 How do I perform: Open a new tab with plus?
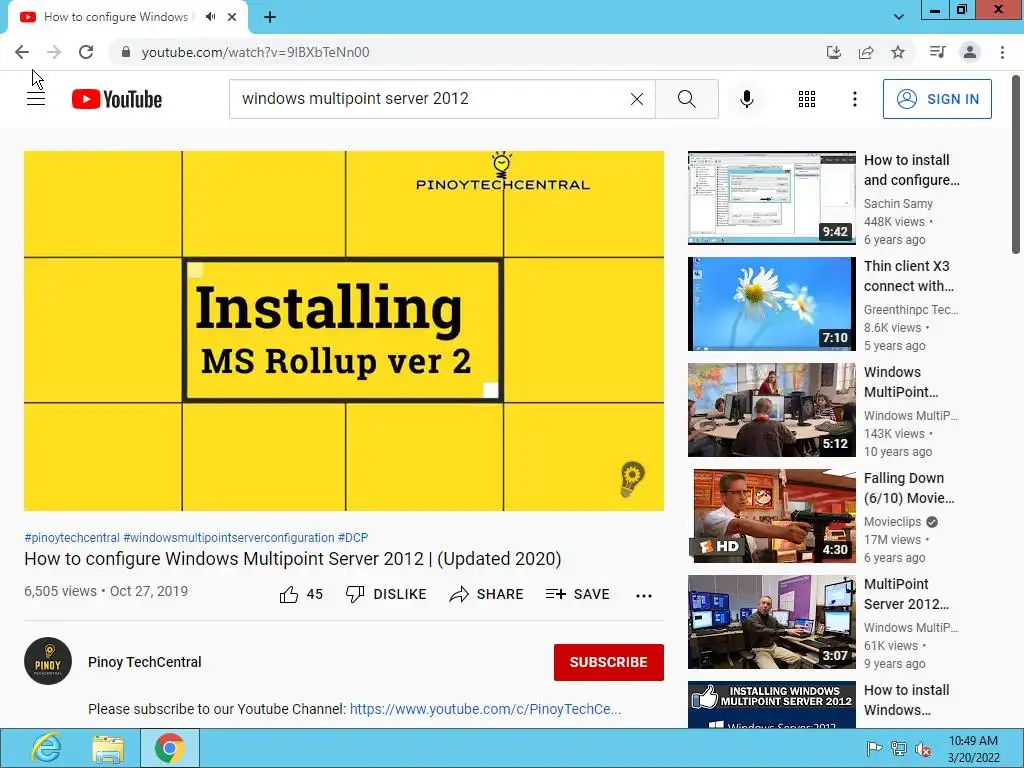(x=270, y=18)
